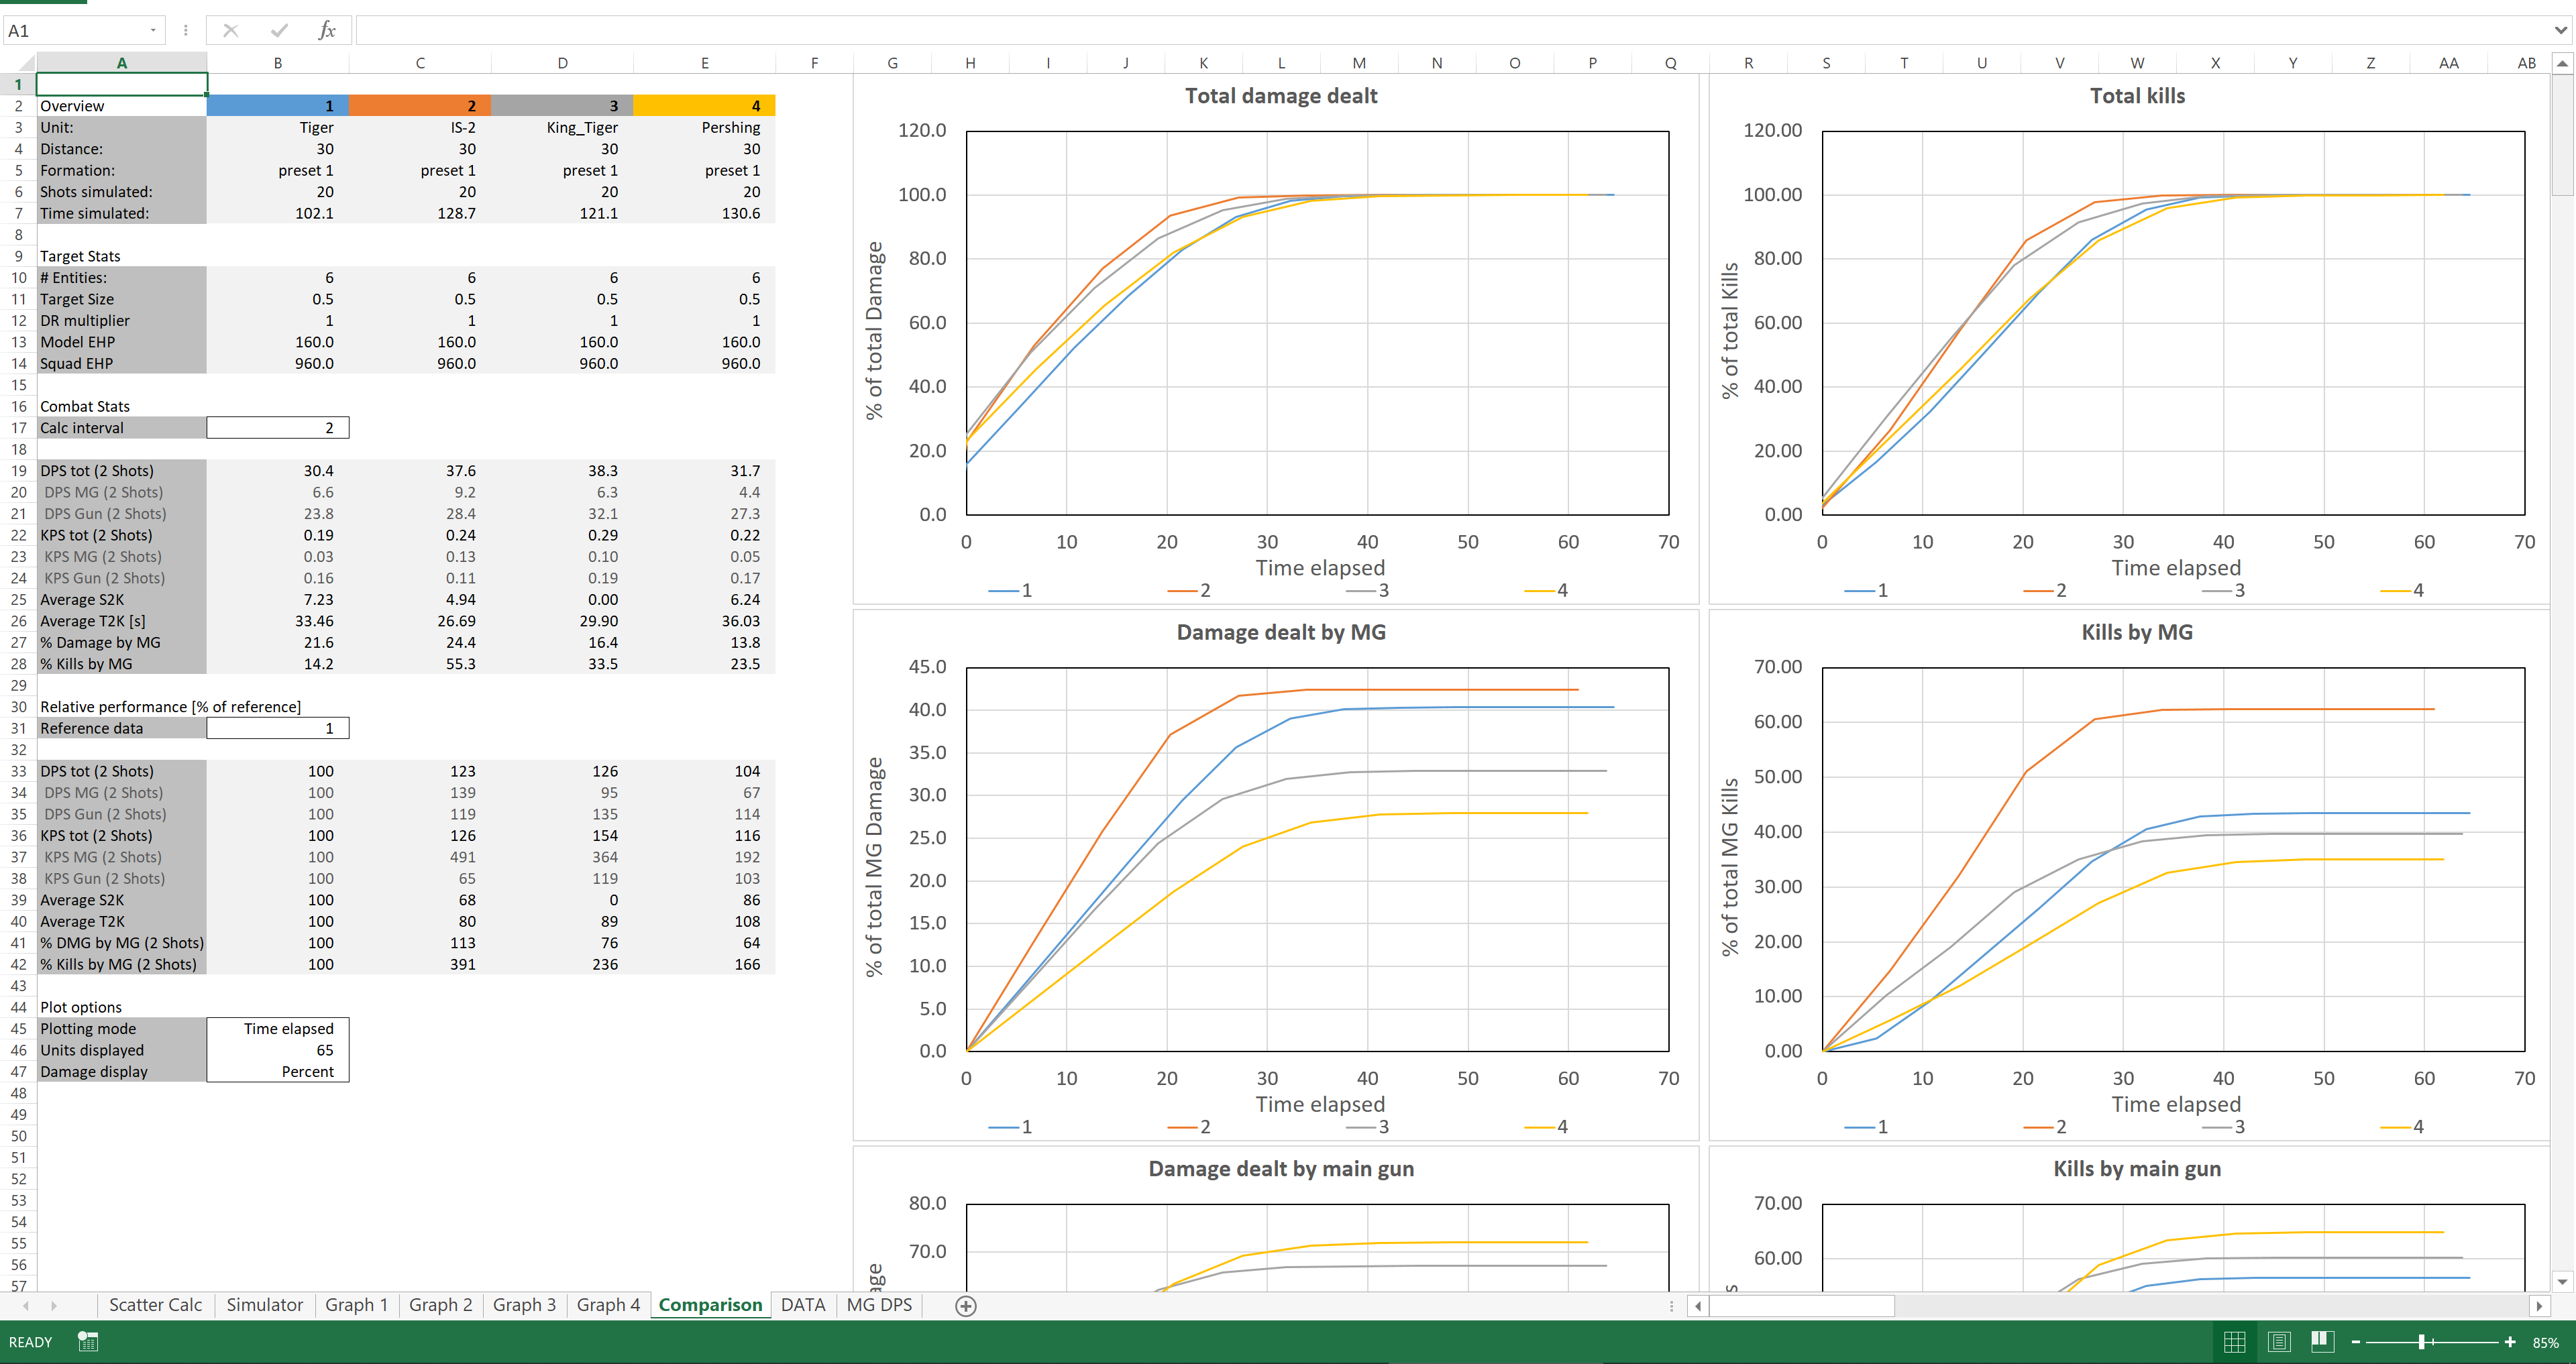2576x1364 pixels.
Task: Select the 'Tiger' unit cell
Action: [278, 127]
